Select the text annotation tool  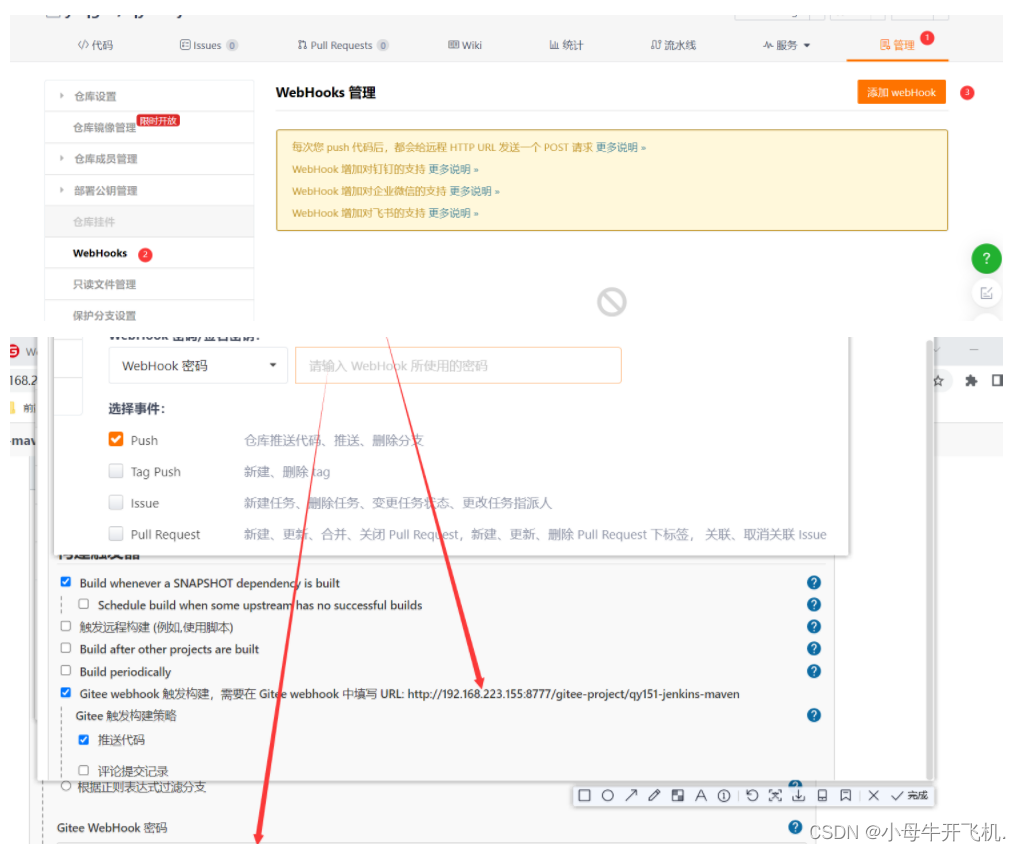[x=701, y=796]
